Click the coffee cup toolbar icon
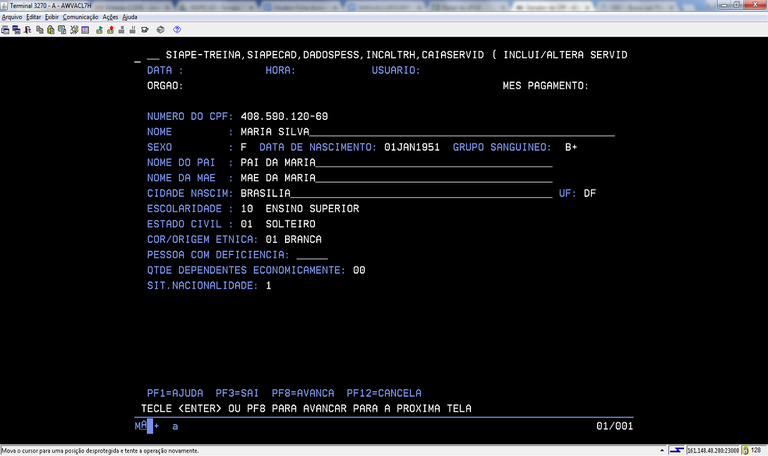The width and height of the screenshot is (768, 456). tap(144, 30)
